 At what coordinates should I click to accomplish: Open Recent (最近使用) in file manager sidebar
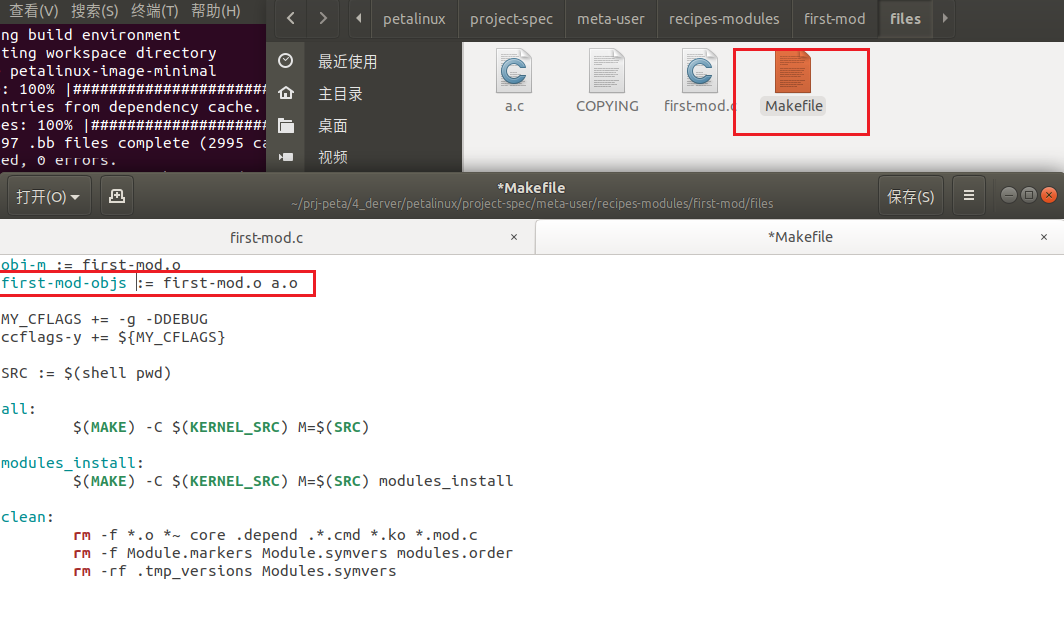(x=347, y=62)
